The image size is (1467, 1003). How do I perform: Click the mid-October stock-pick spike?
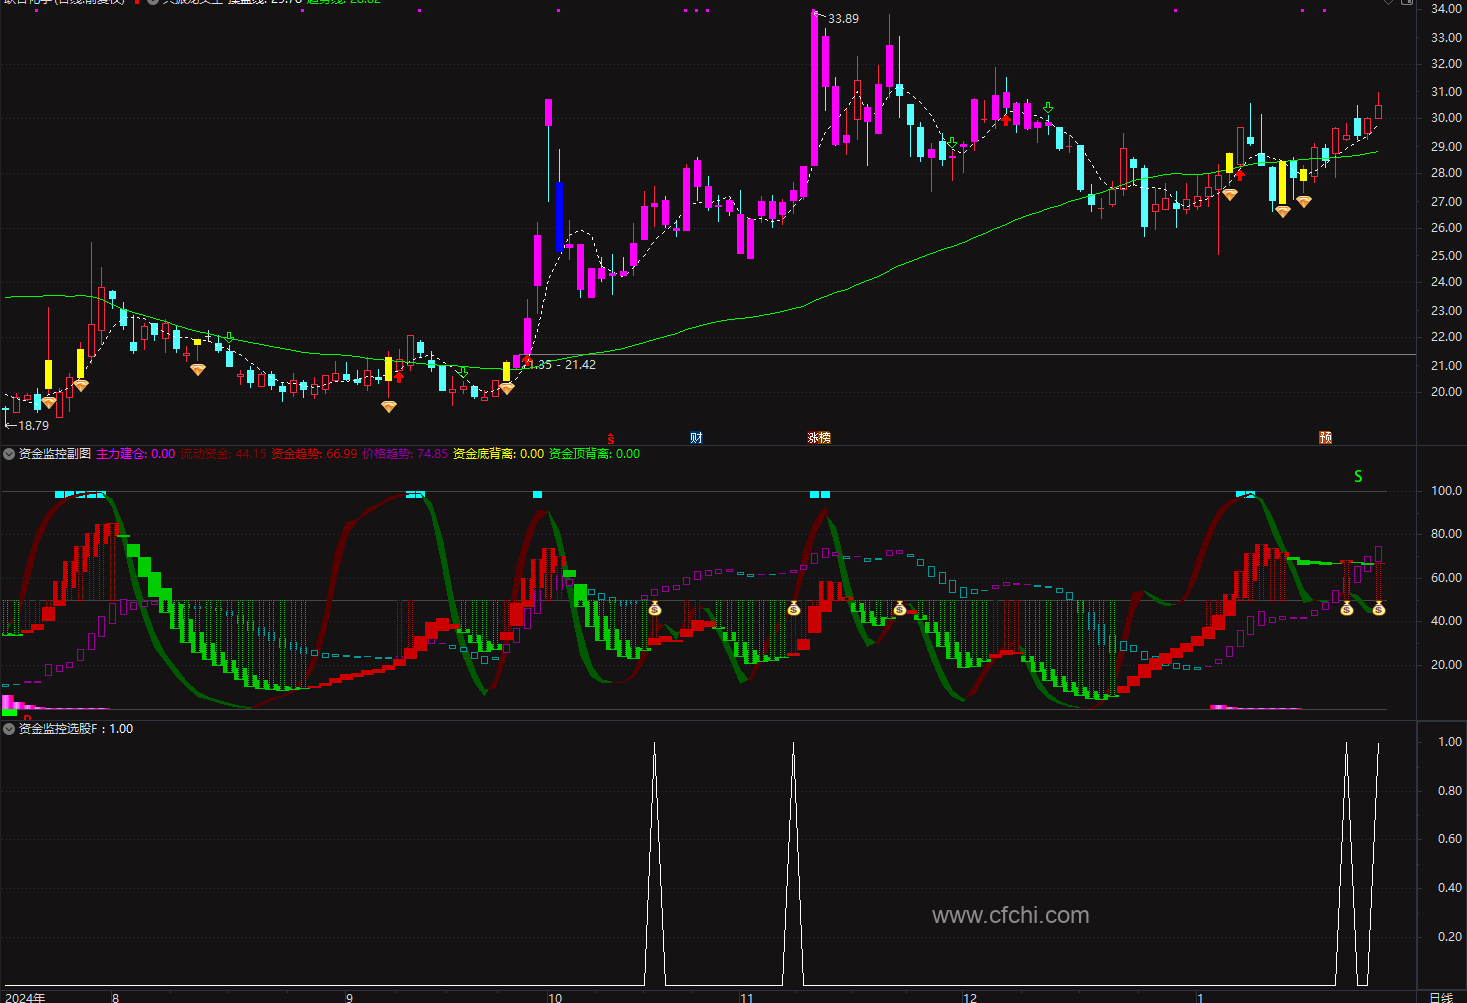[x=655, y=863]
